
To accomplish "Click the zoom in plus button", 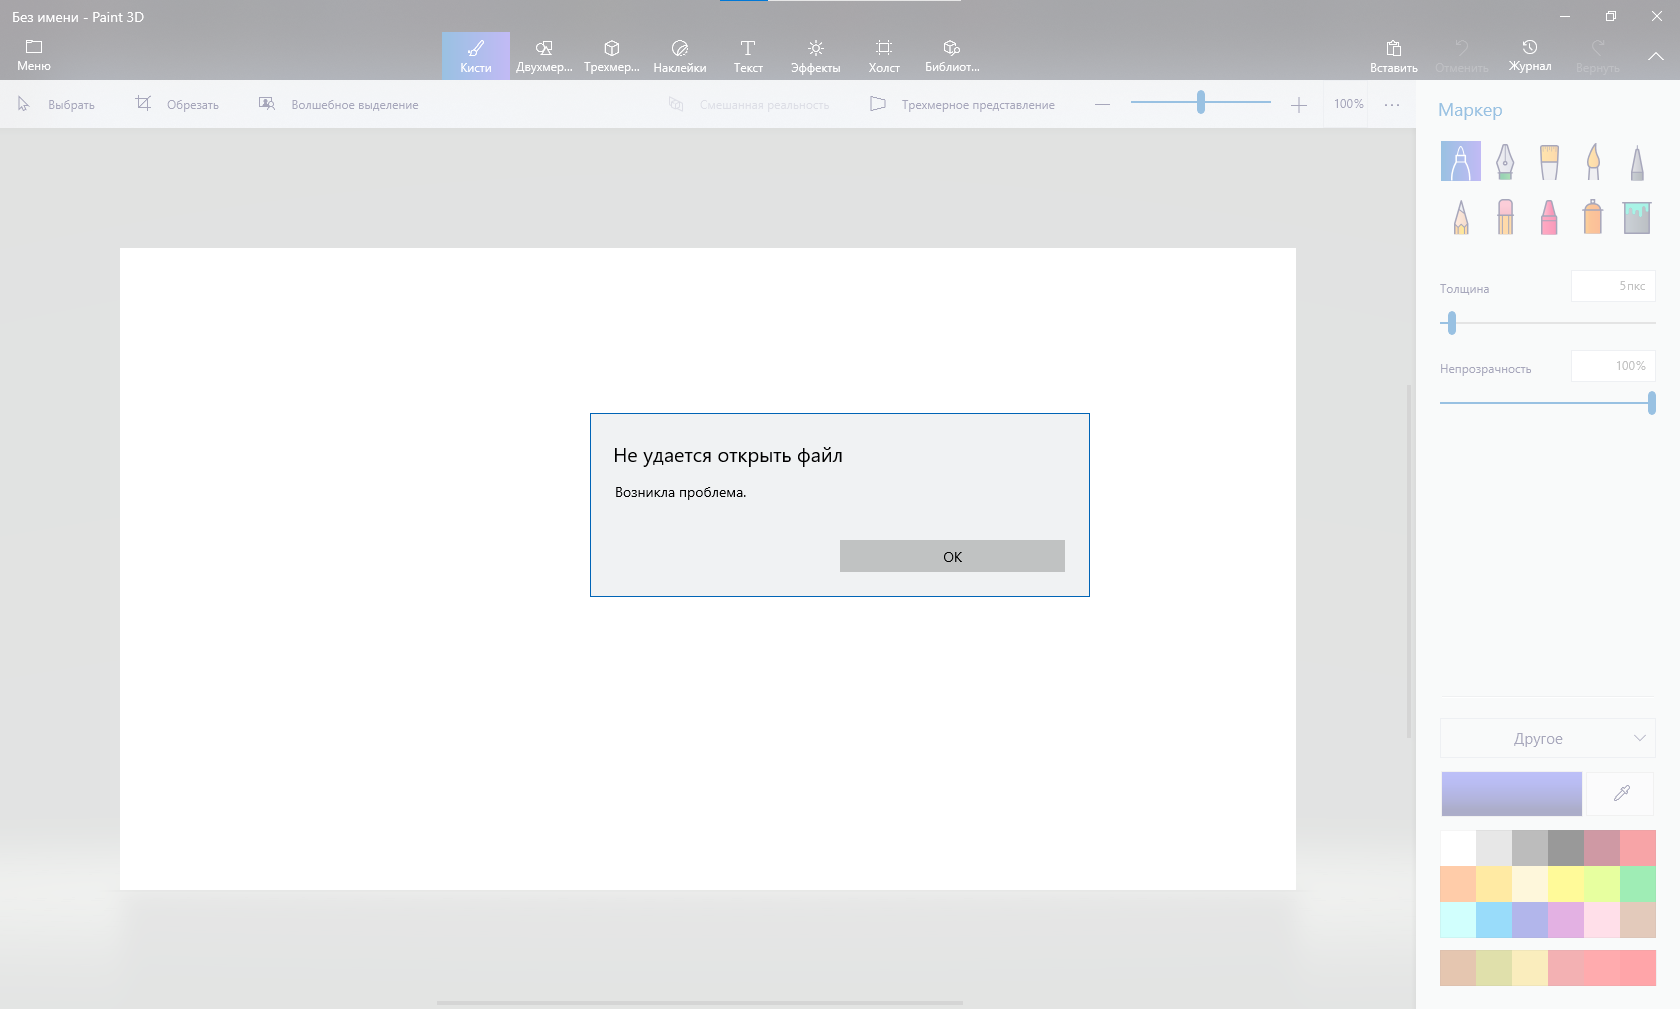I will click(1298, 104).
